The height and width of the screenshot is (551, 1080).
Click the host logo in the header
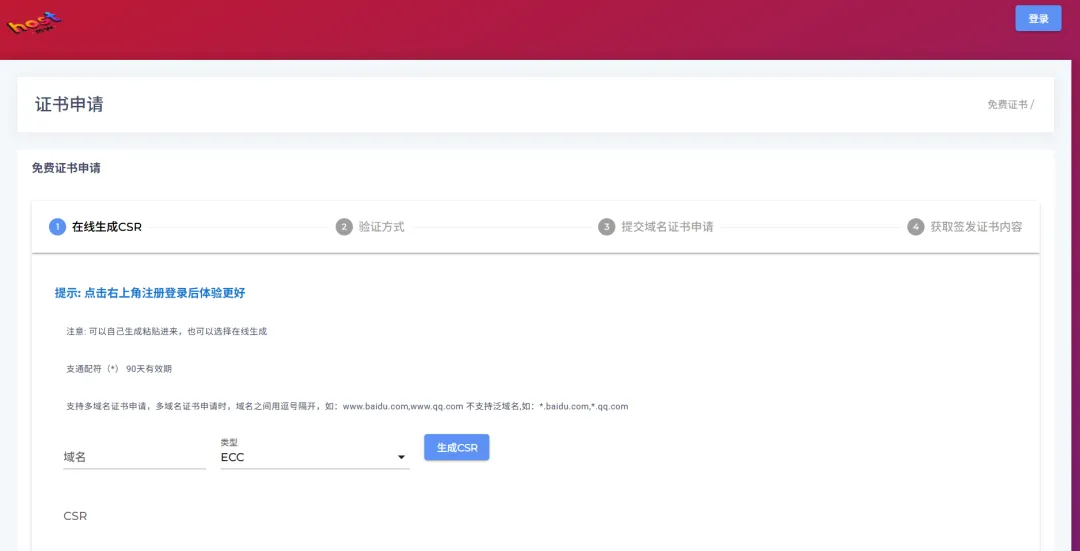tap(34, 20)
